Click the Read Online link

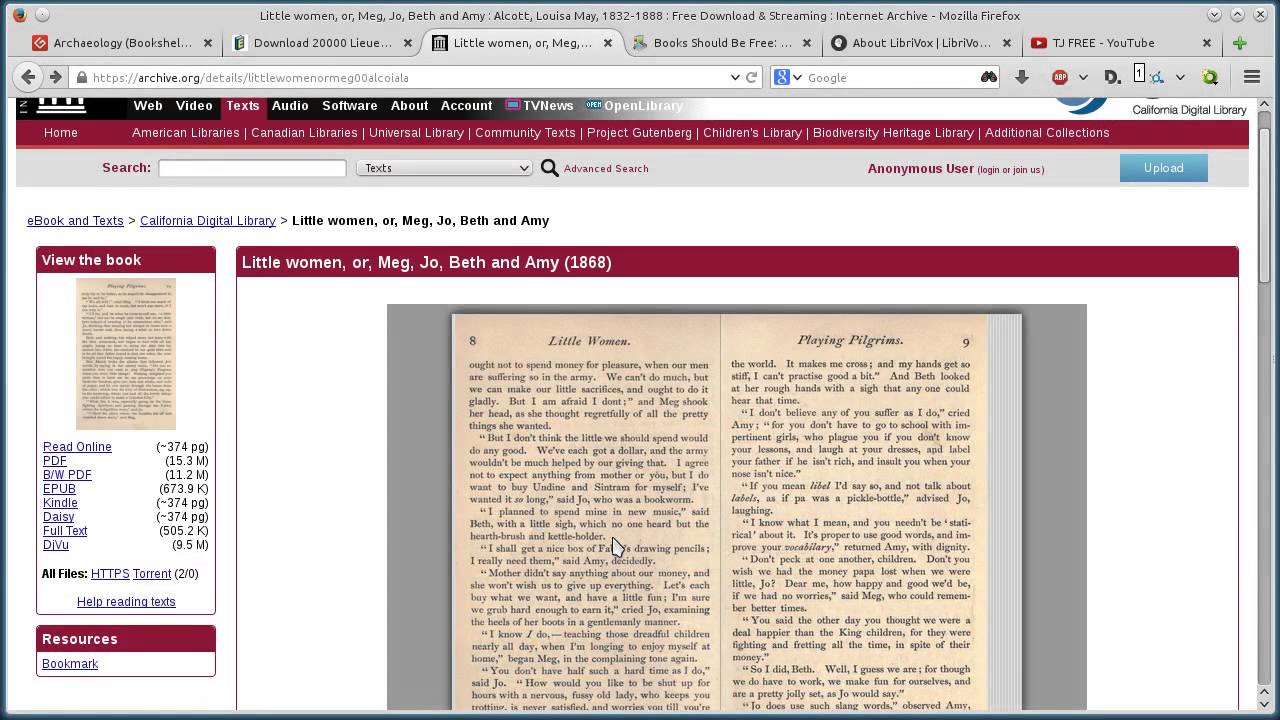coord(77,447)
